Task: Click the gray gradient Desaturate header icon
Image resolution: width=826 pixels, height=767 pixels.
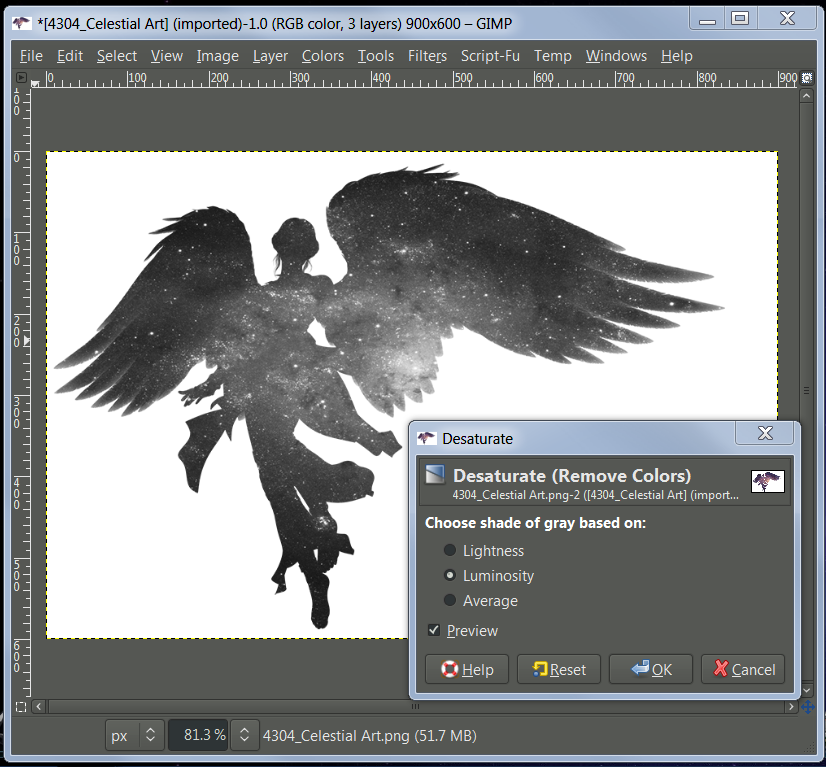Action: point(435,475)
